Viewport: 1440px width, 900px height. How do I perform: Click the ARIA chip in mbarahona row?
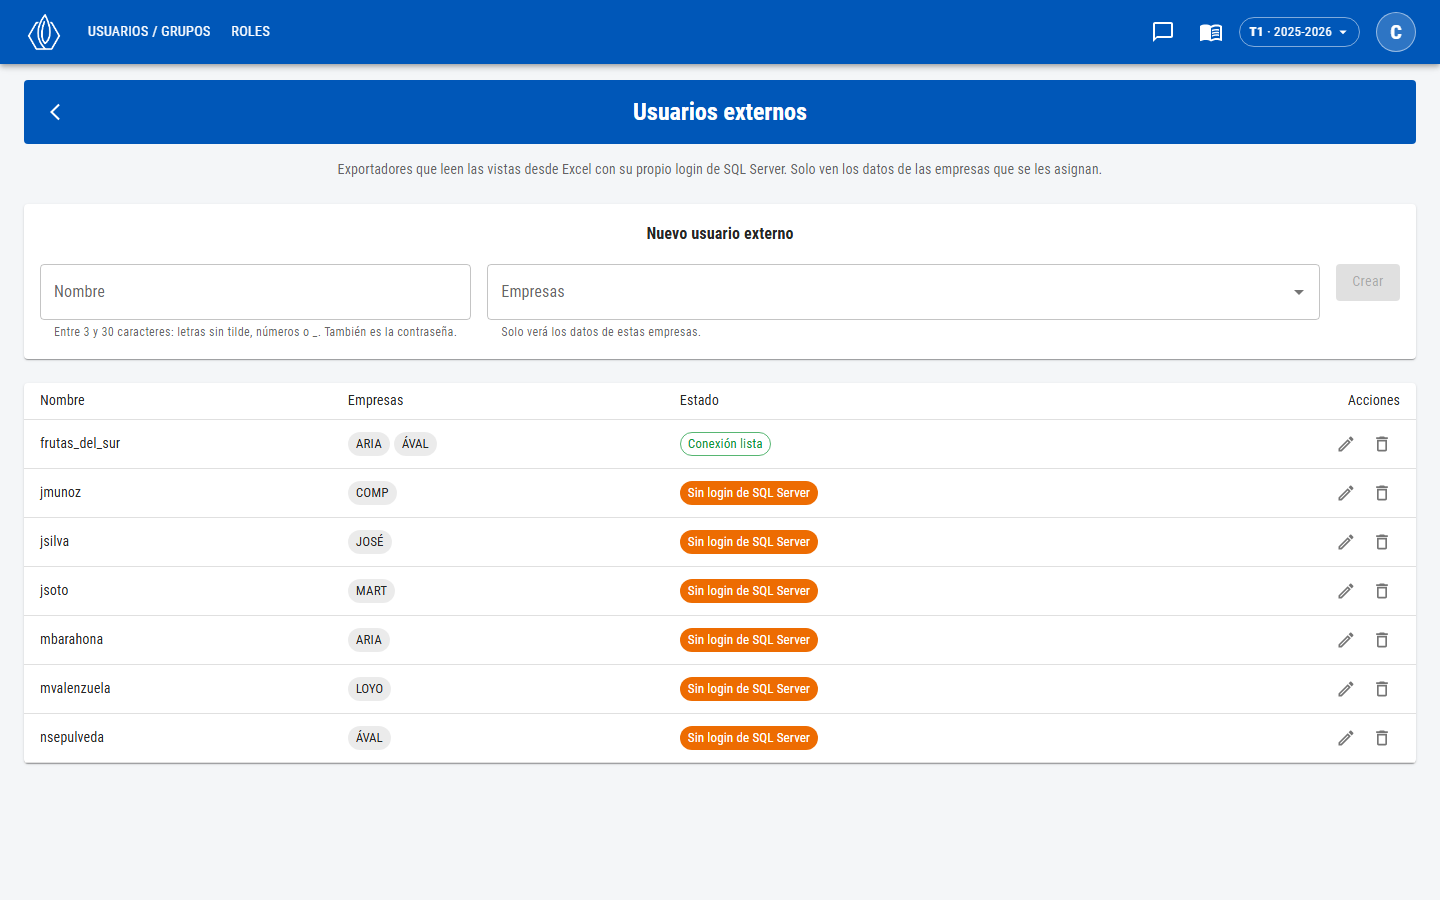(369, 640)
